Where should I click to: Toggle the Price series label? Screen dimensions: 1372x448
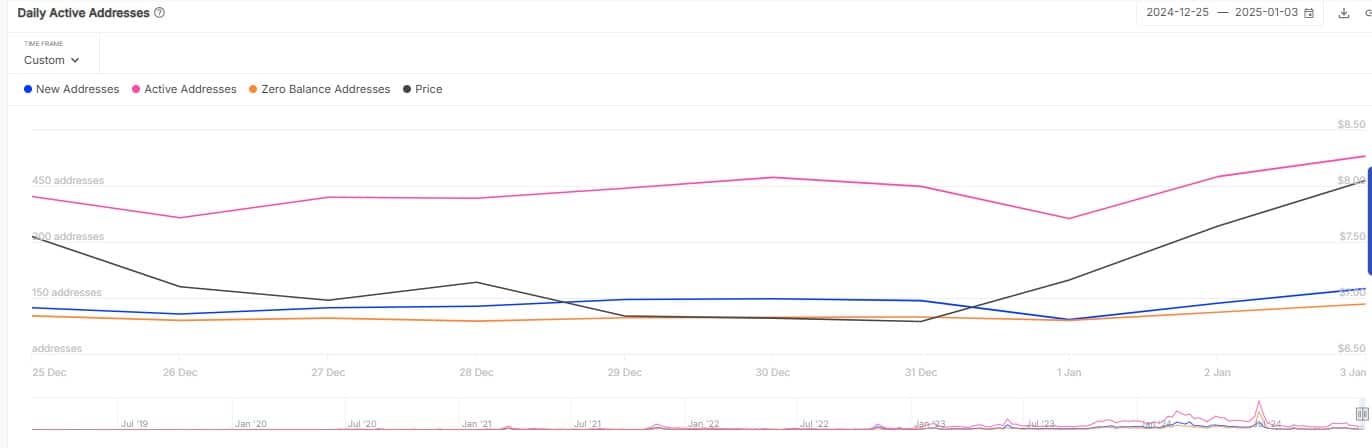pos(428,89)
